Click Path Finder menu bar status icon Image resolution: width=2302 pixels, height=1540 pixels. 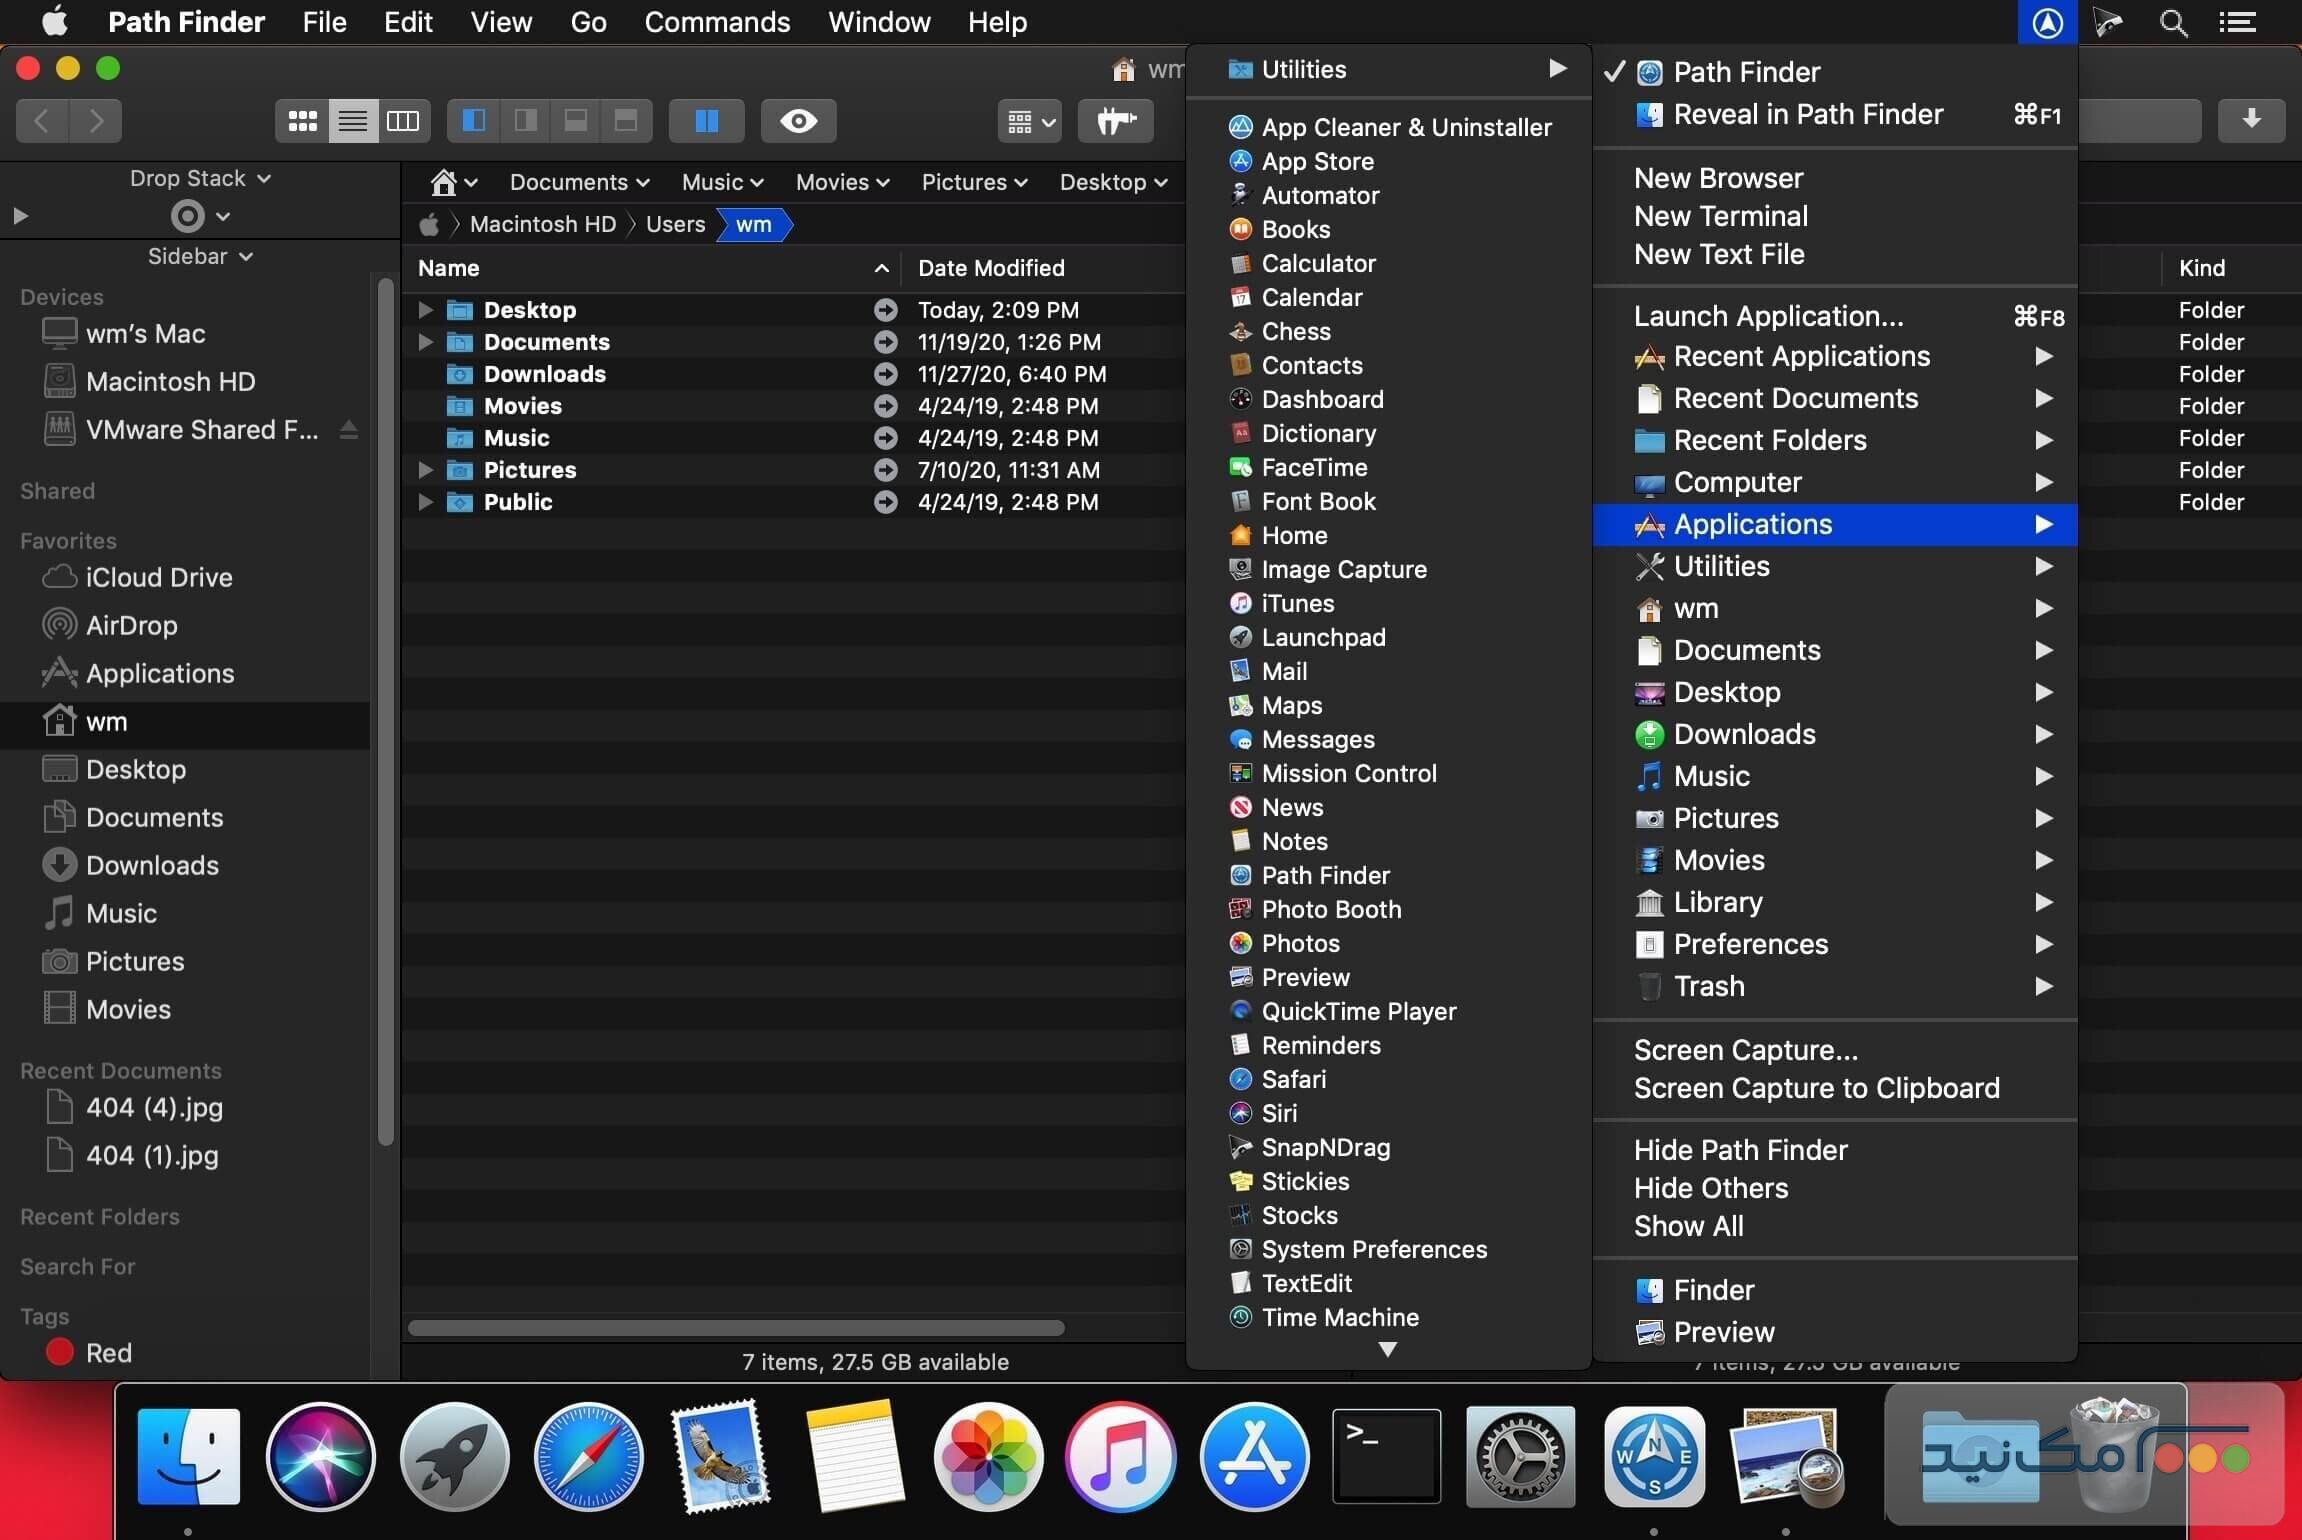(x=2046, y=22)
